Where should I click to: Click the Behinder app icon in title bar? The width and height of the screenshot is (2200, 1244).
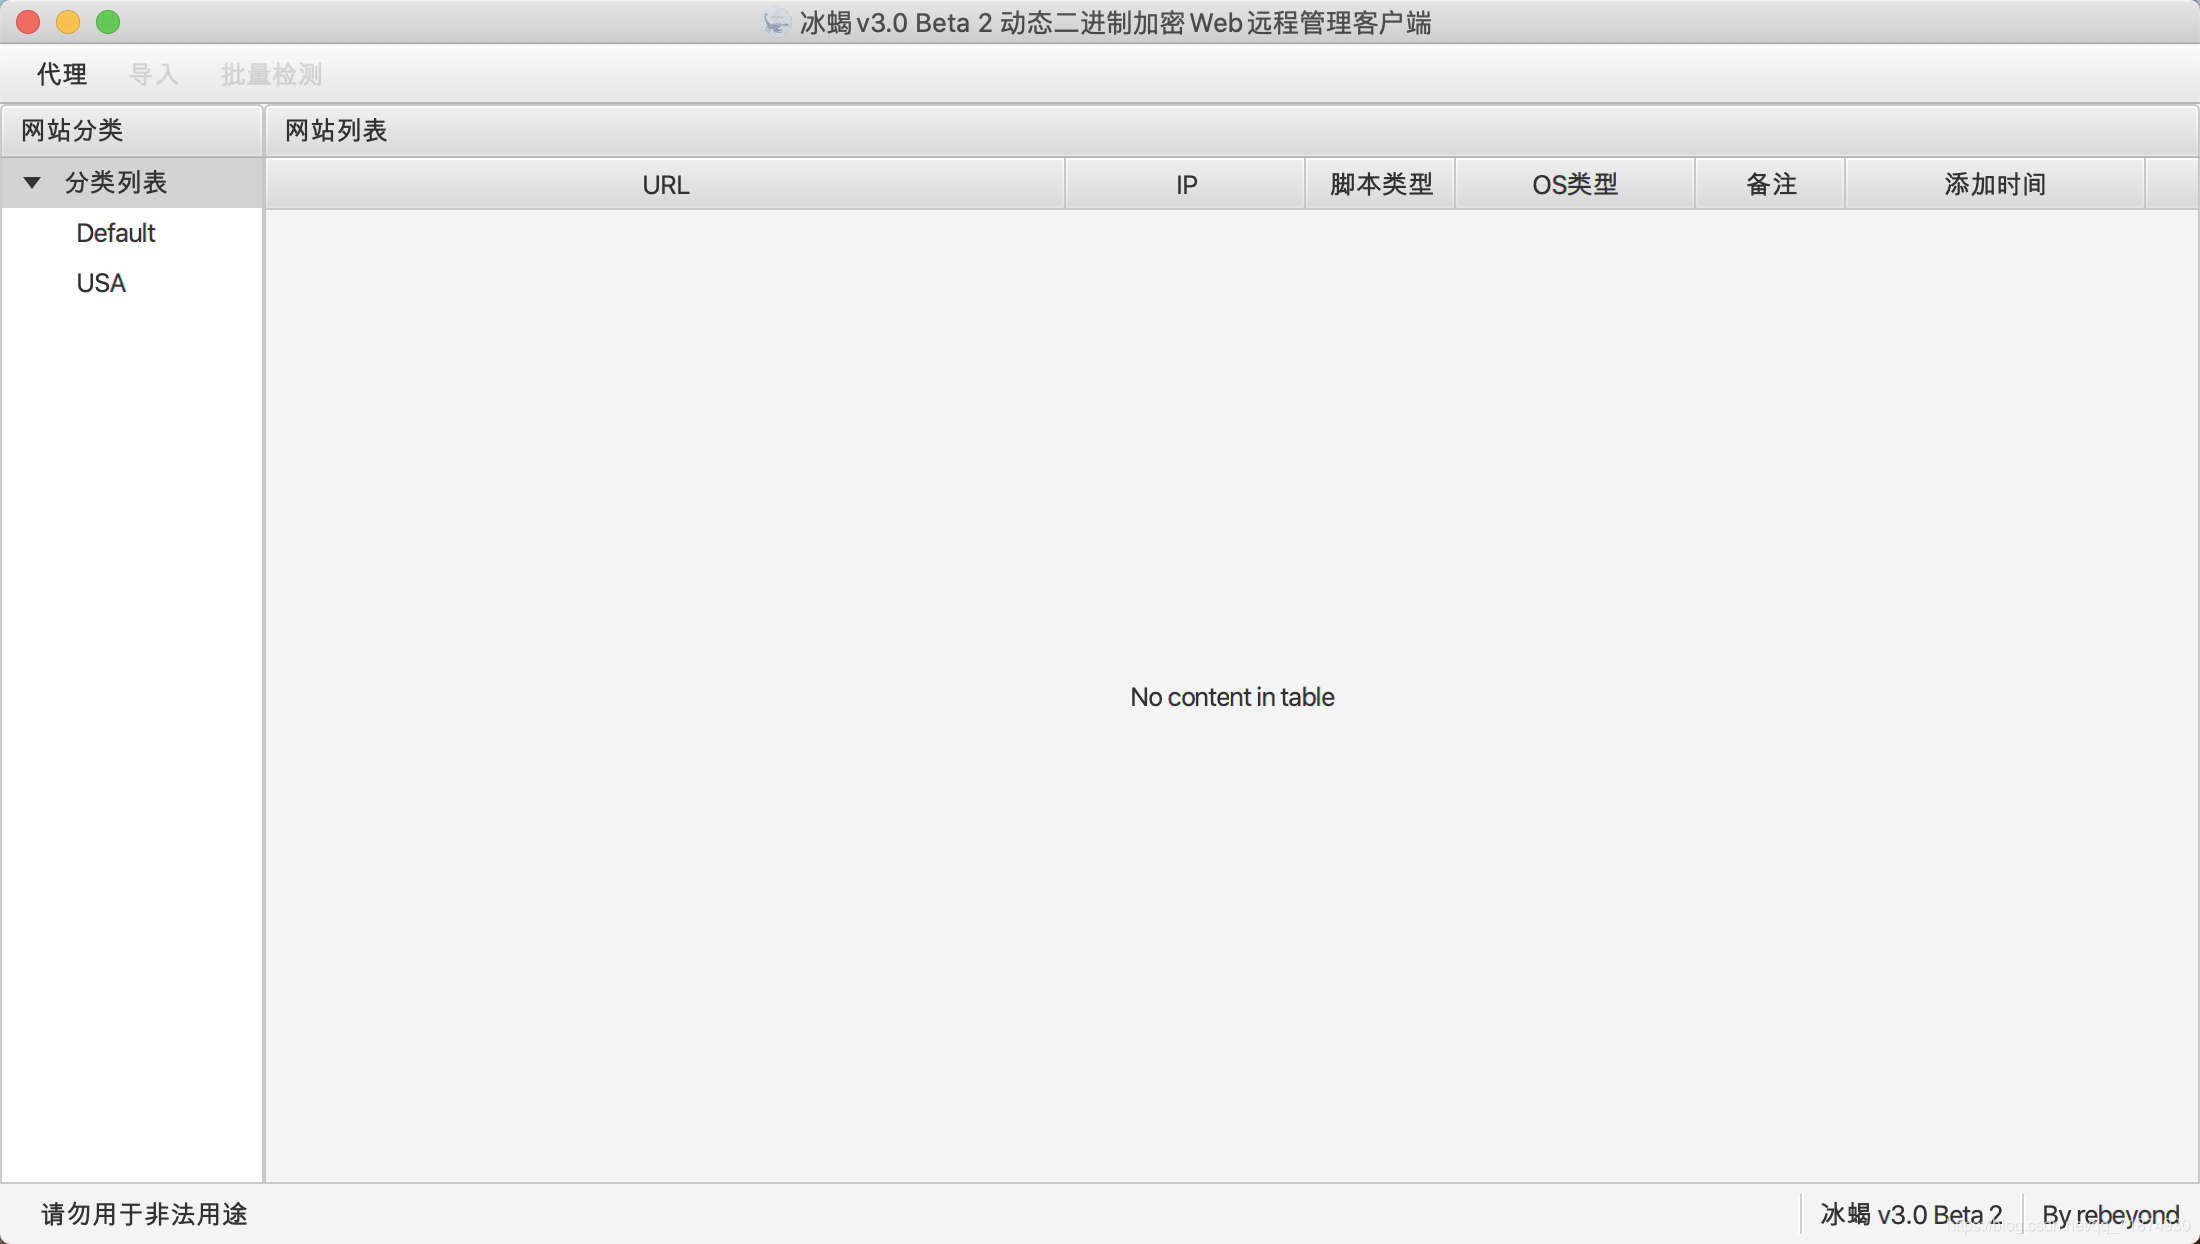[776, 22]
